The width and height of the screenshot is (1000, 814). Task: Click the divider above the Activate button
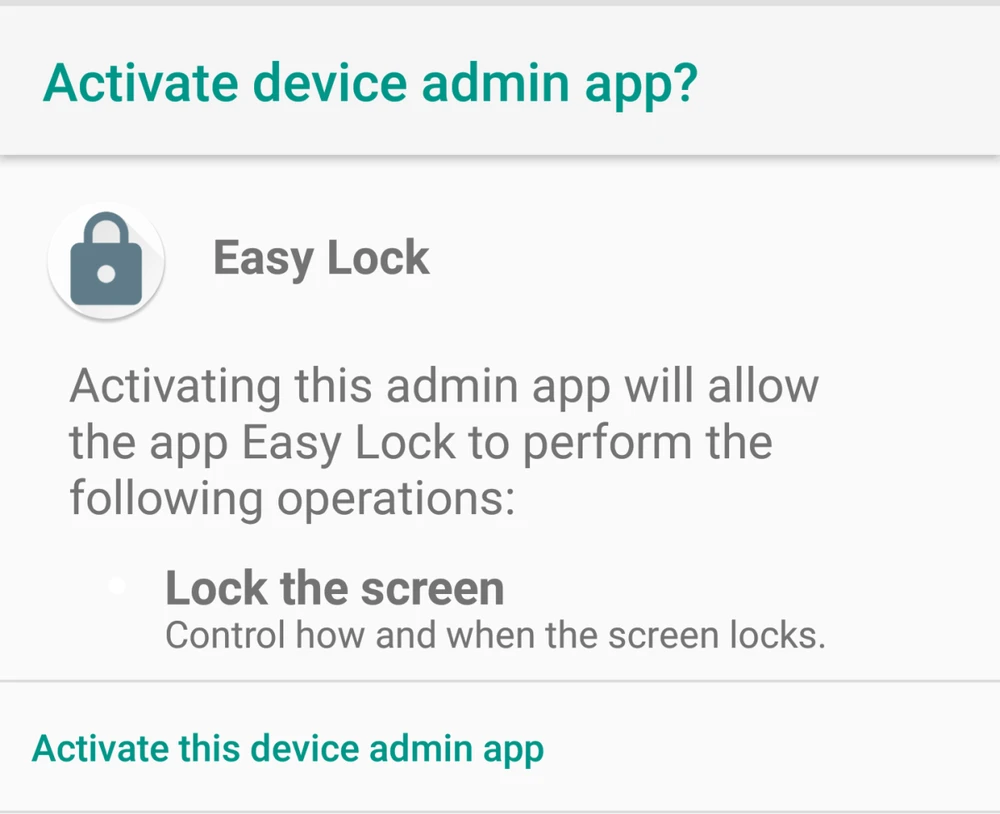coord(500,682)
